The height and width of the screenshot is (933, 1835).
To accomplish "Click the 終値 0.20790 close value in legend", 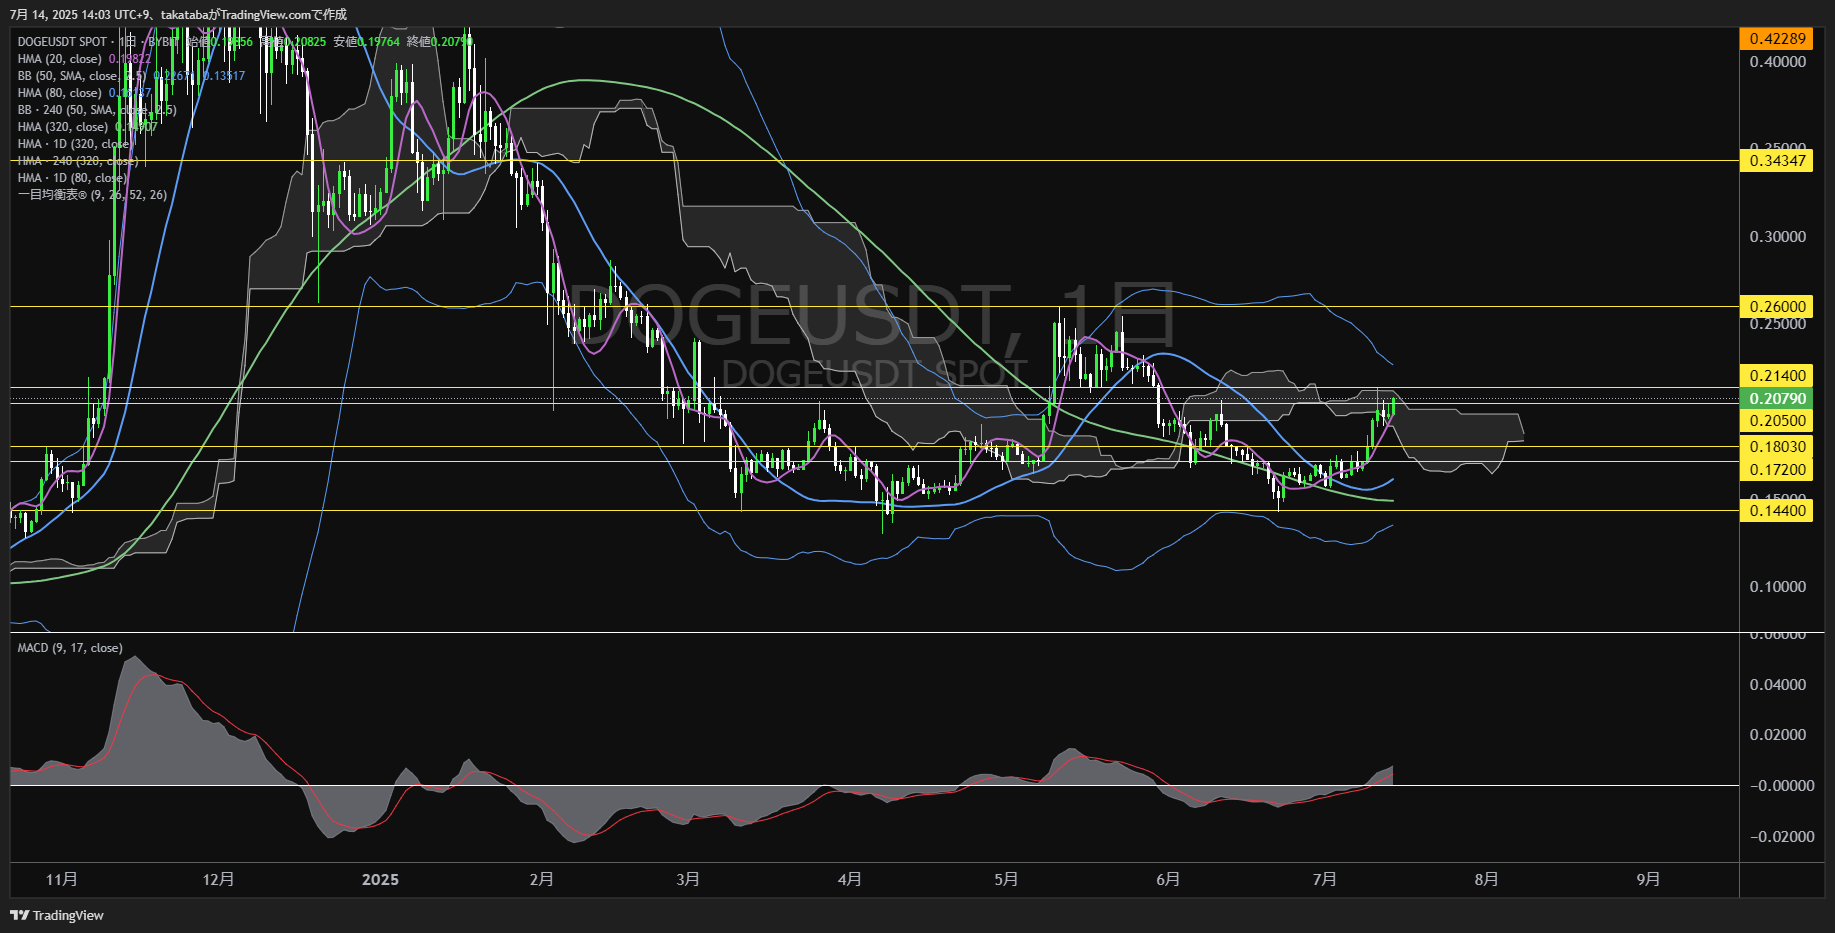I will coord(440,42).
